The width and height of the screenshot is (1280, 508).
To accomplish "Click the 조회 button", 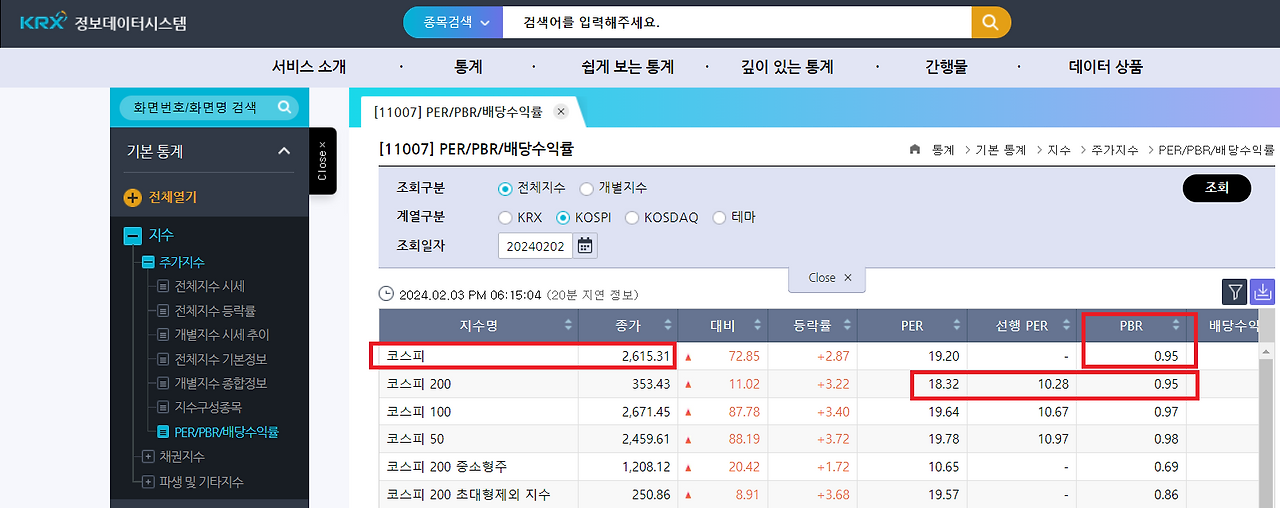I will tap(1217, 188).
